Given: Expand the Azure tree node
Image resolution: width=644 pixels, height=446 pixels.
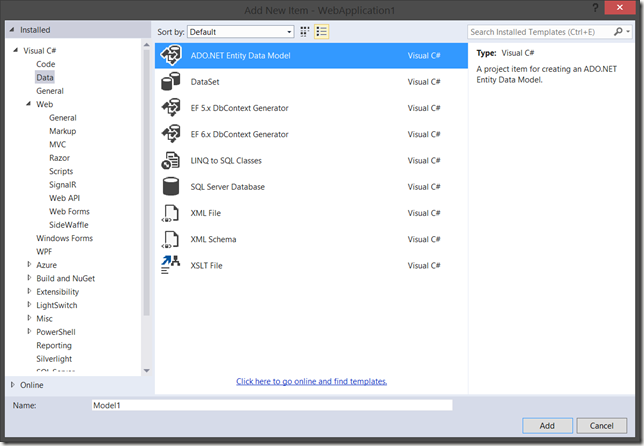Looking at the screenshot, I should (29, 264).
